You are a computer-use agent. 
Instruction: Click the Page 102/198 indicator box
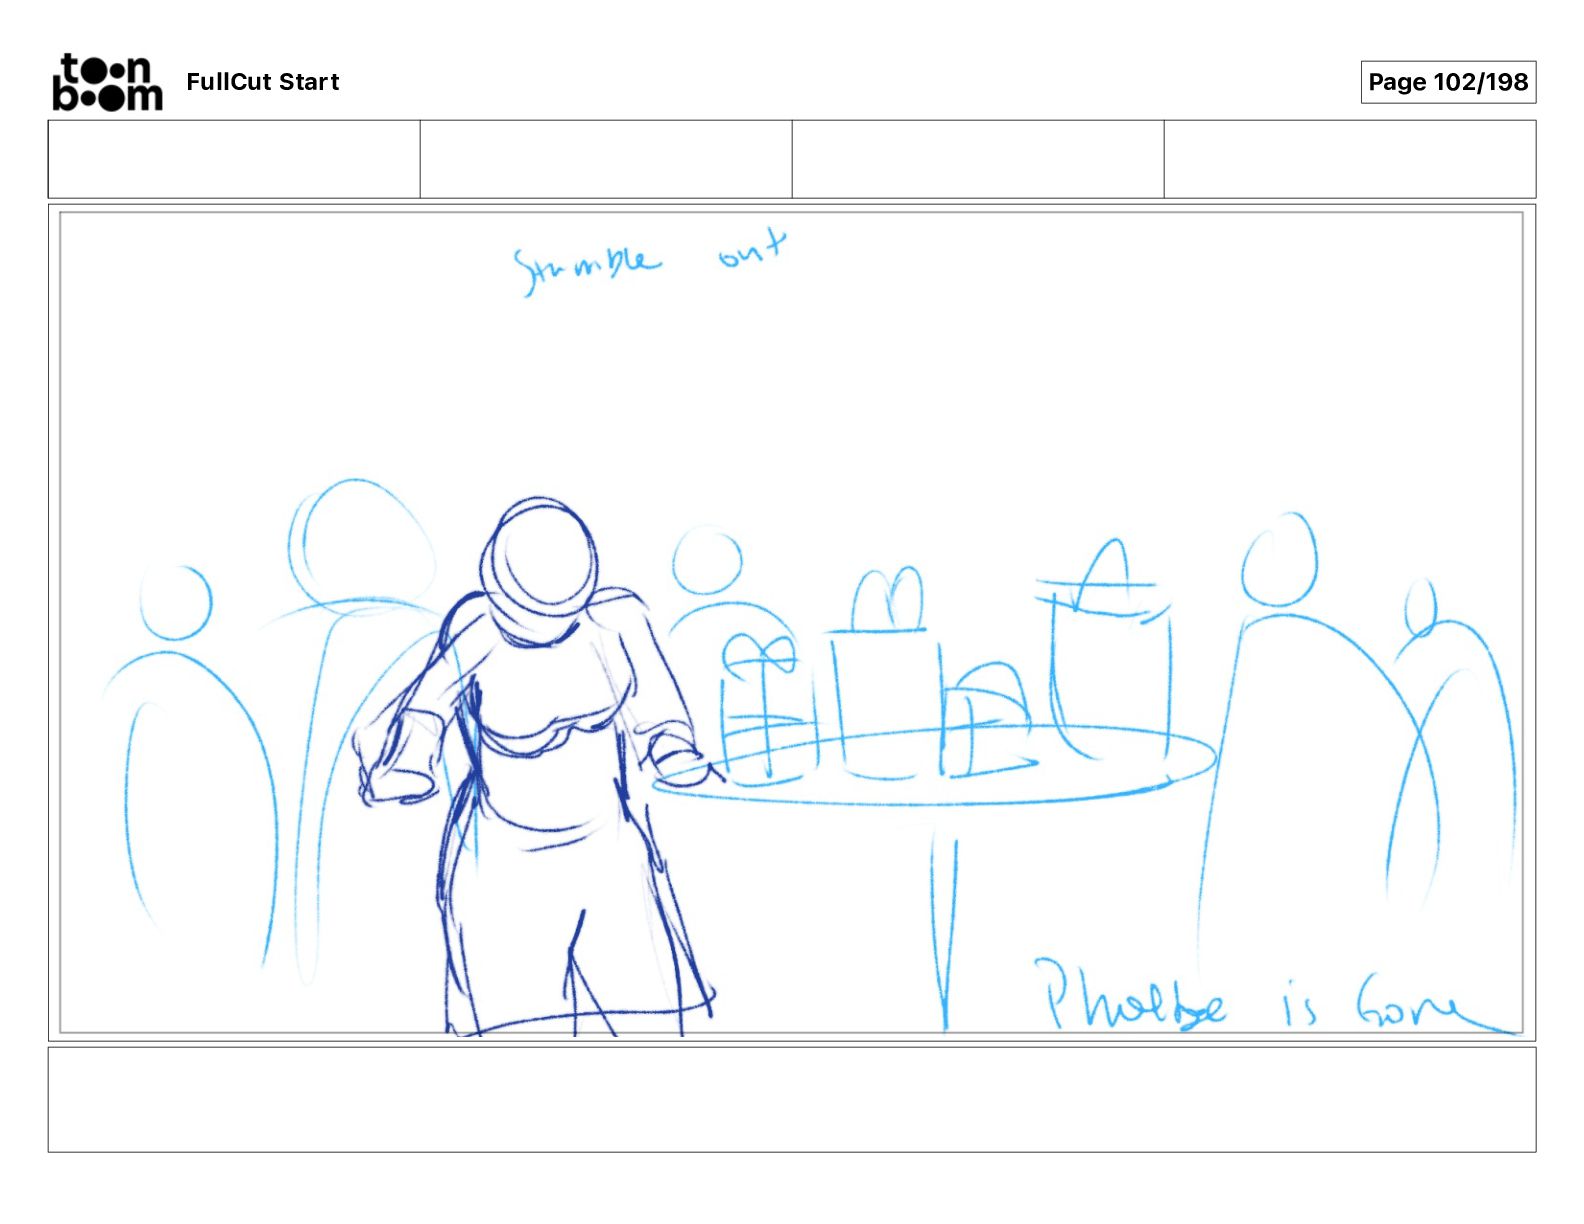click(1448, 82)
